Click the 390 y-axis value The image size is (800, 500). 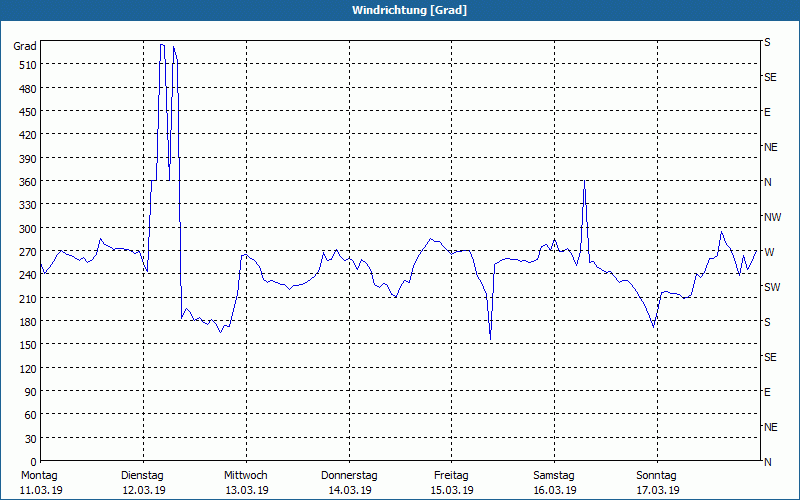click(28, 159)
